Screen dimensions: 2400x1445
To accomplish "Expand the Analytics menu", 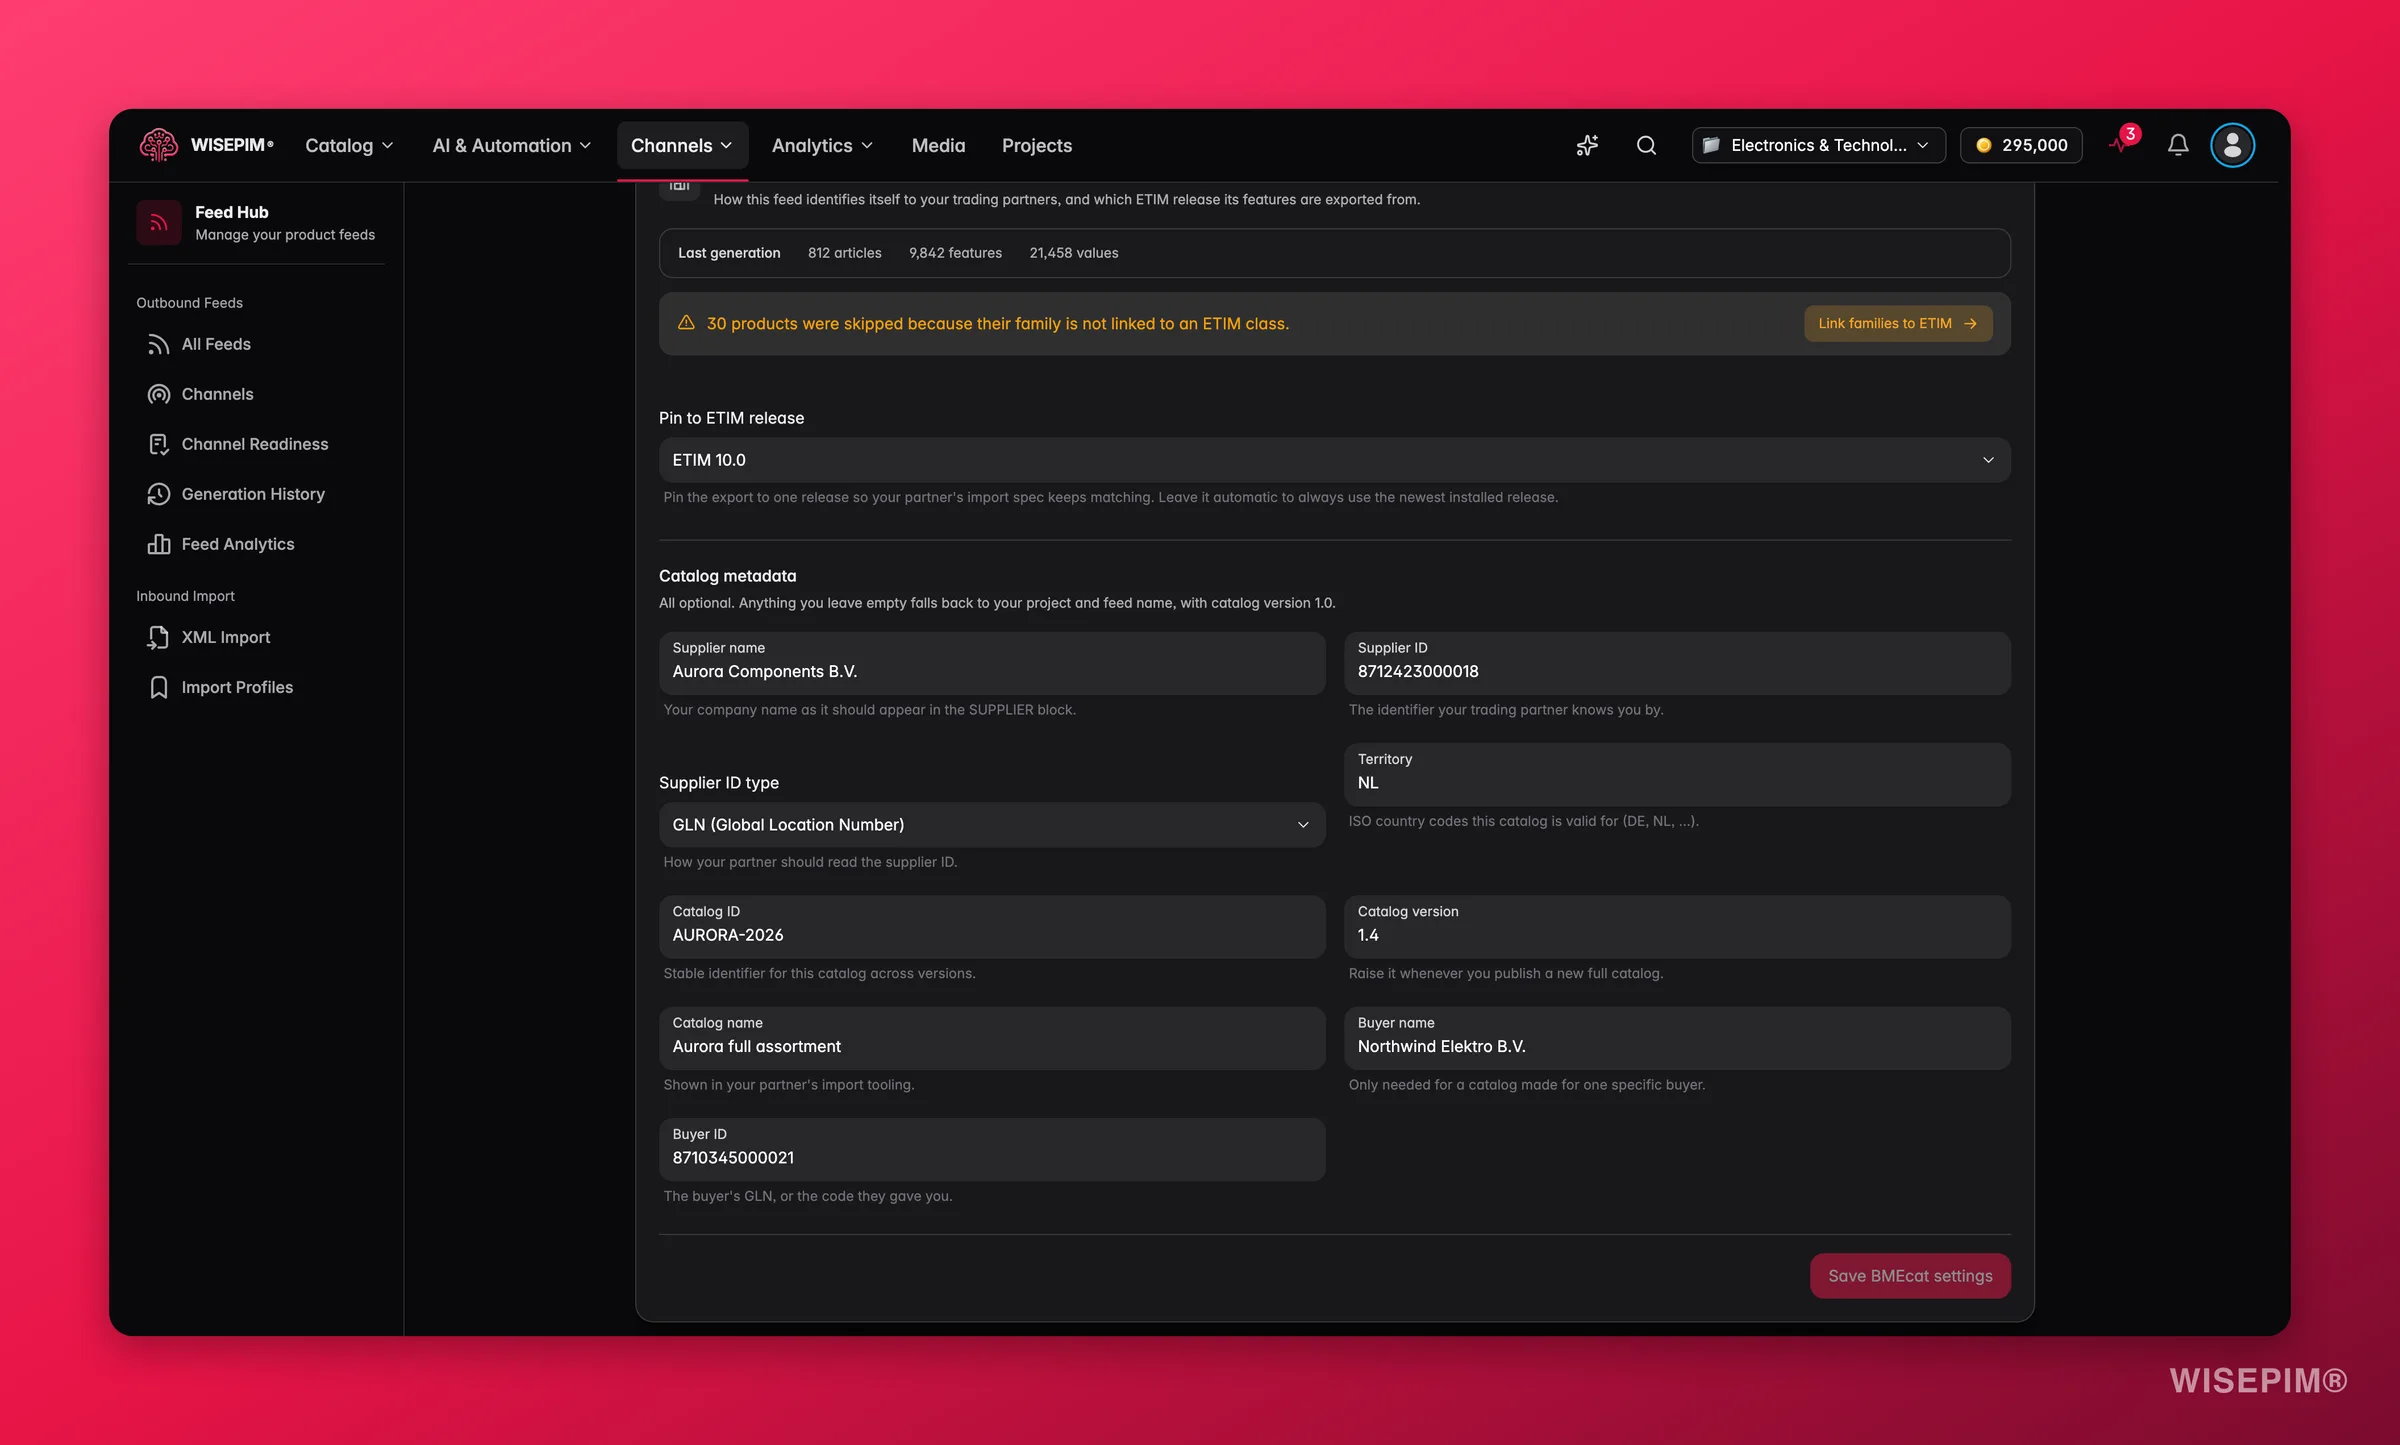I will click(x=822, y=145).
